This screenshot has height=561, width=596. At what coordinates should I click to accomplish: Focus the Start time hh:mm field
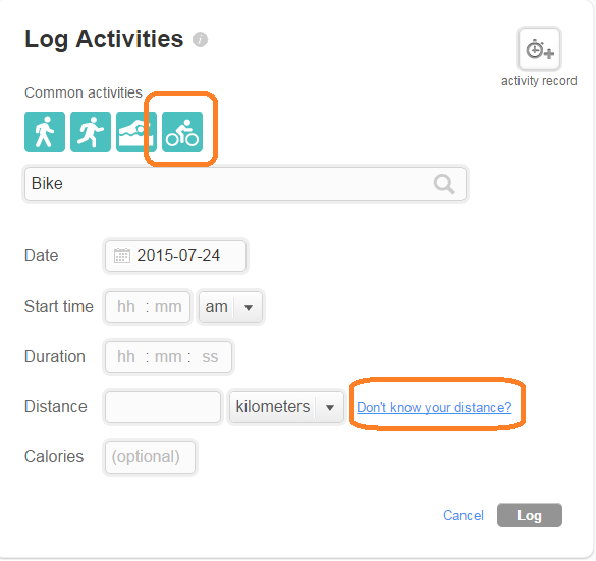tap(147, 307)
